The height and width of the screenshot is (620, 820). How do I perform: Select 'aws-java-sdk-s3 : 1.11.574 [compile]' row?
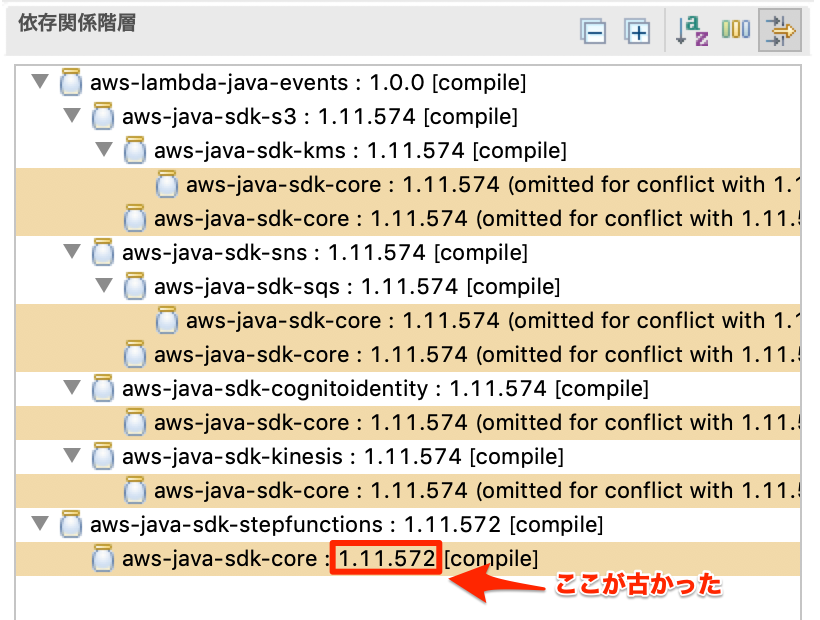[408, 116]
